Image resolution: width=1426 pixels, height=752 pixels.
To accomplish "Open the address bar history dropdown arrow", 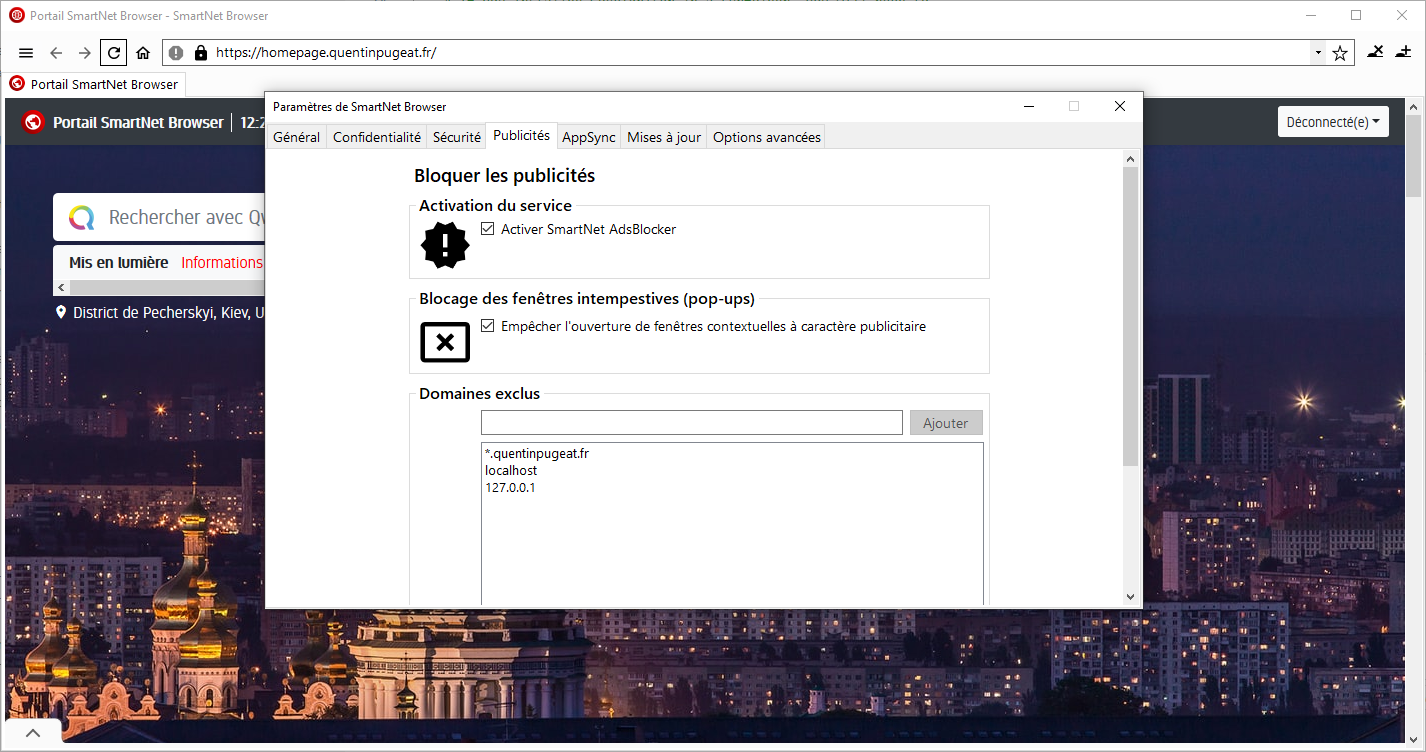I will (x=1318, y=53).
